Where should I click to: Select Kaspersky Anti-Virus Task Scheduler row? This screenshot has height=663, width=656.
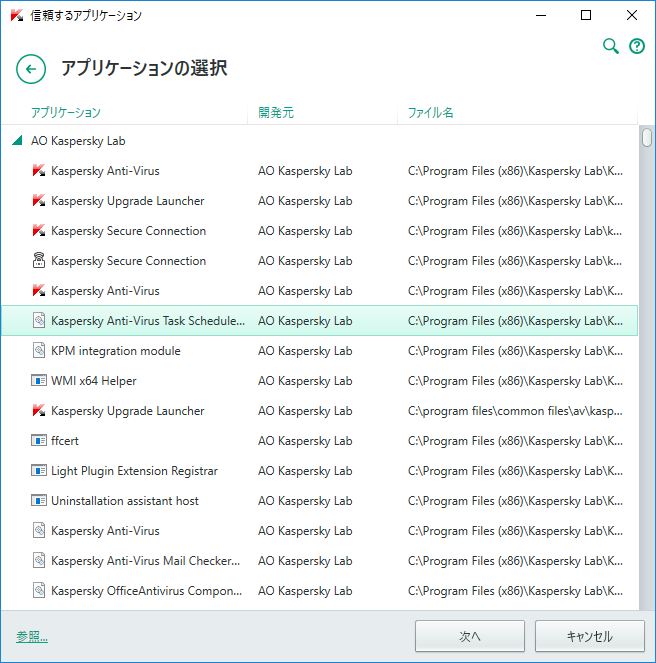tap(319, 321)
